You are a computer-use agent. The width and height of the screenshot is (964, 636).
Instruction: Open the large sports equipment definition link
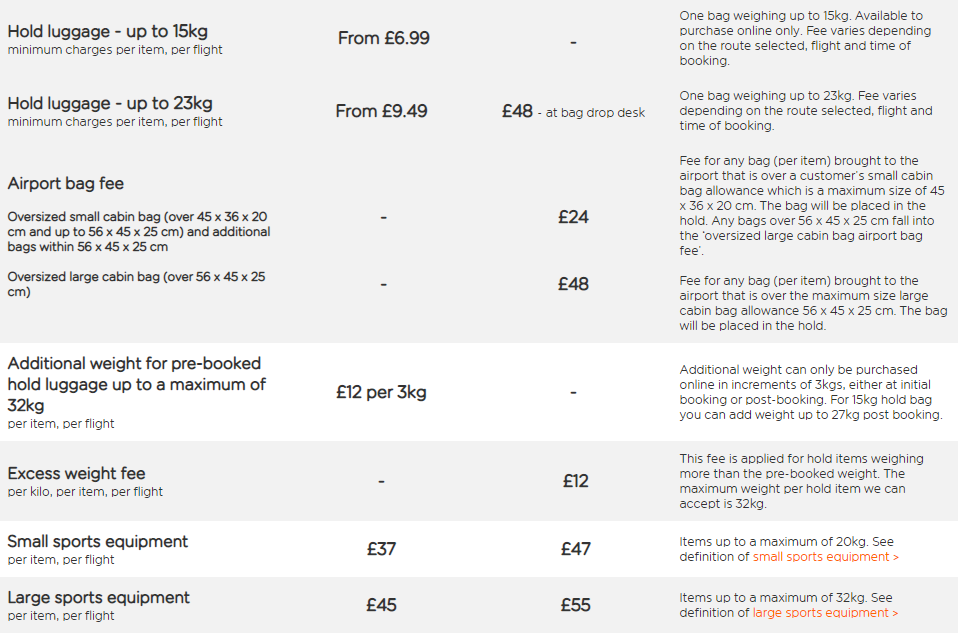[x=825, y=613]
